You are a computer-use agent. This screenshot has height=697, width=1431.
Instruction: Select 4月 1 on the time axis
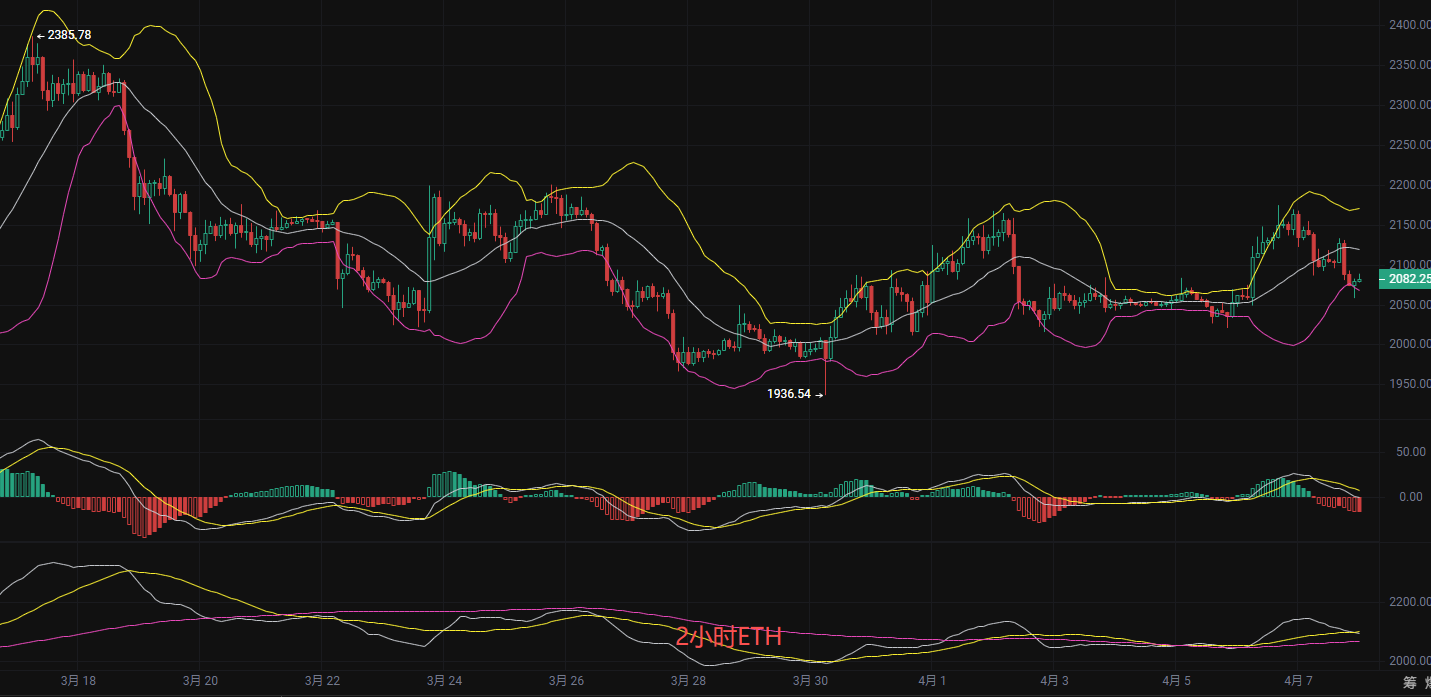[932, 681]
